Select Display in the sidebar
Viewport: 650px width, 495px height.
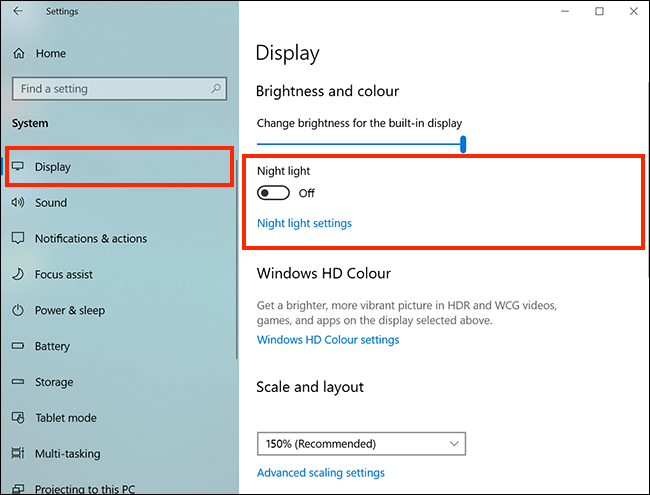click(119, 167)
